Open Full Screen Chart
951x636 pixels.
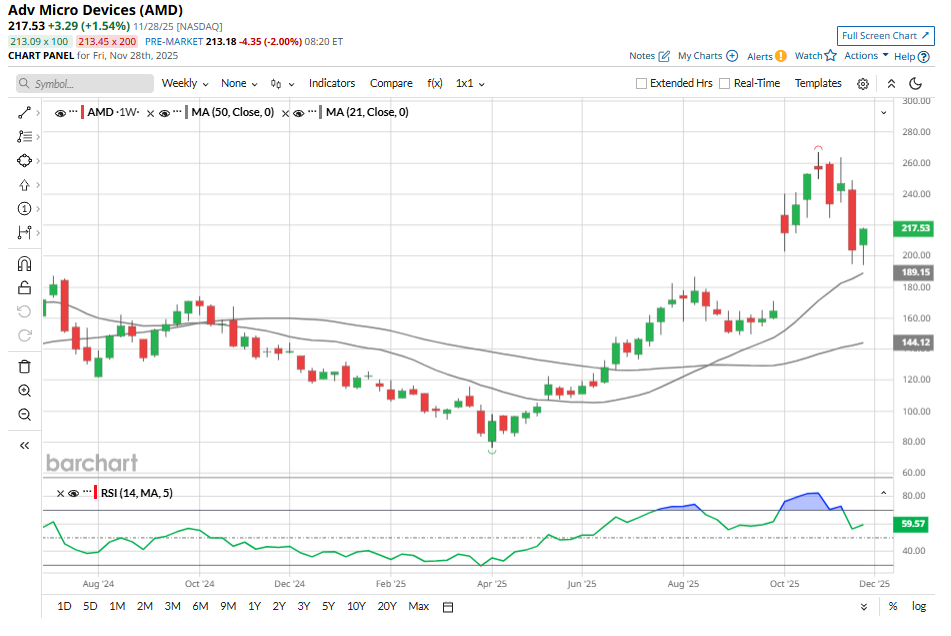(x=885, y=36)
